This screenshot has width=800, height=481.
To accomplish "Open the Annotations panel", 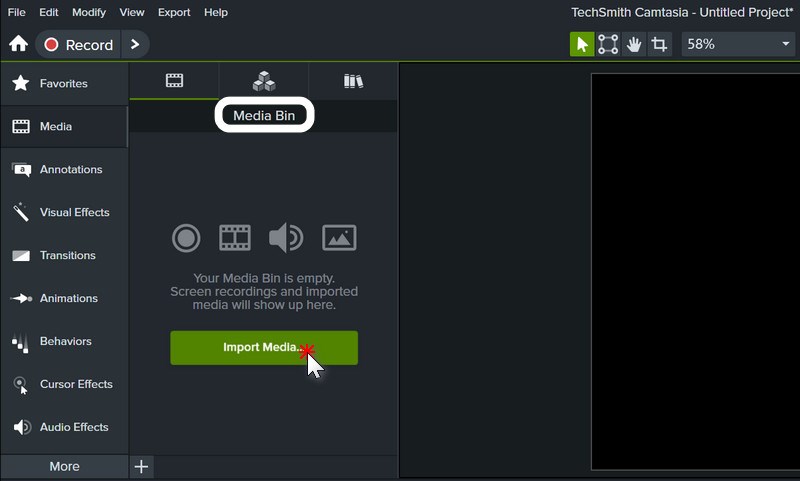I will click(x=63, y=170).
